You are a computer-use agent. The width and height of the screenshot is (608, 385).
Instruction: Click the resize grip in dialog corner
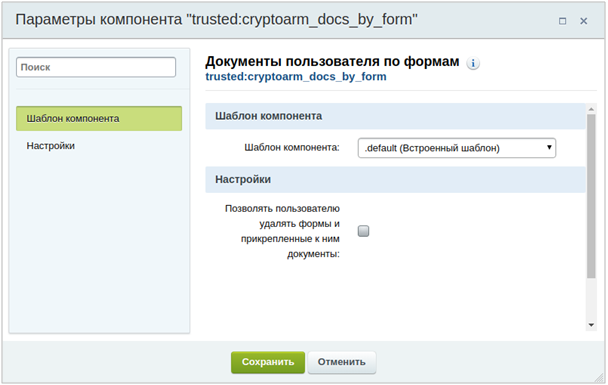599,377
